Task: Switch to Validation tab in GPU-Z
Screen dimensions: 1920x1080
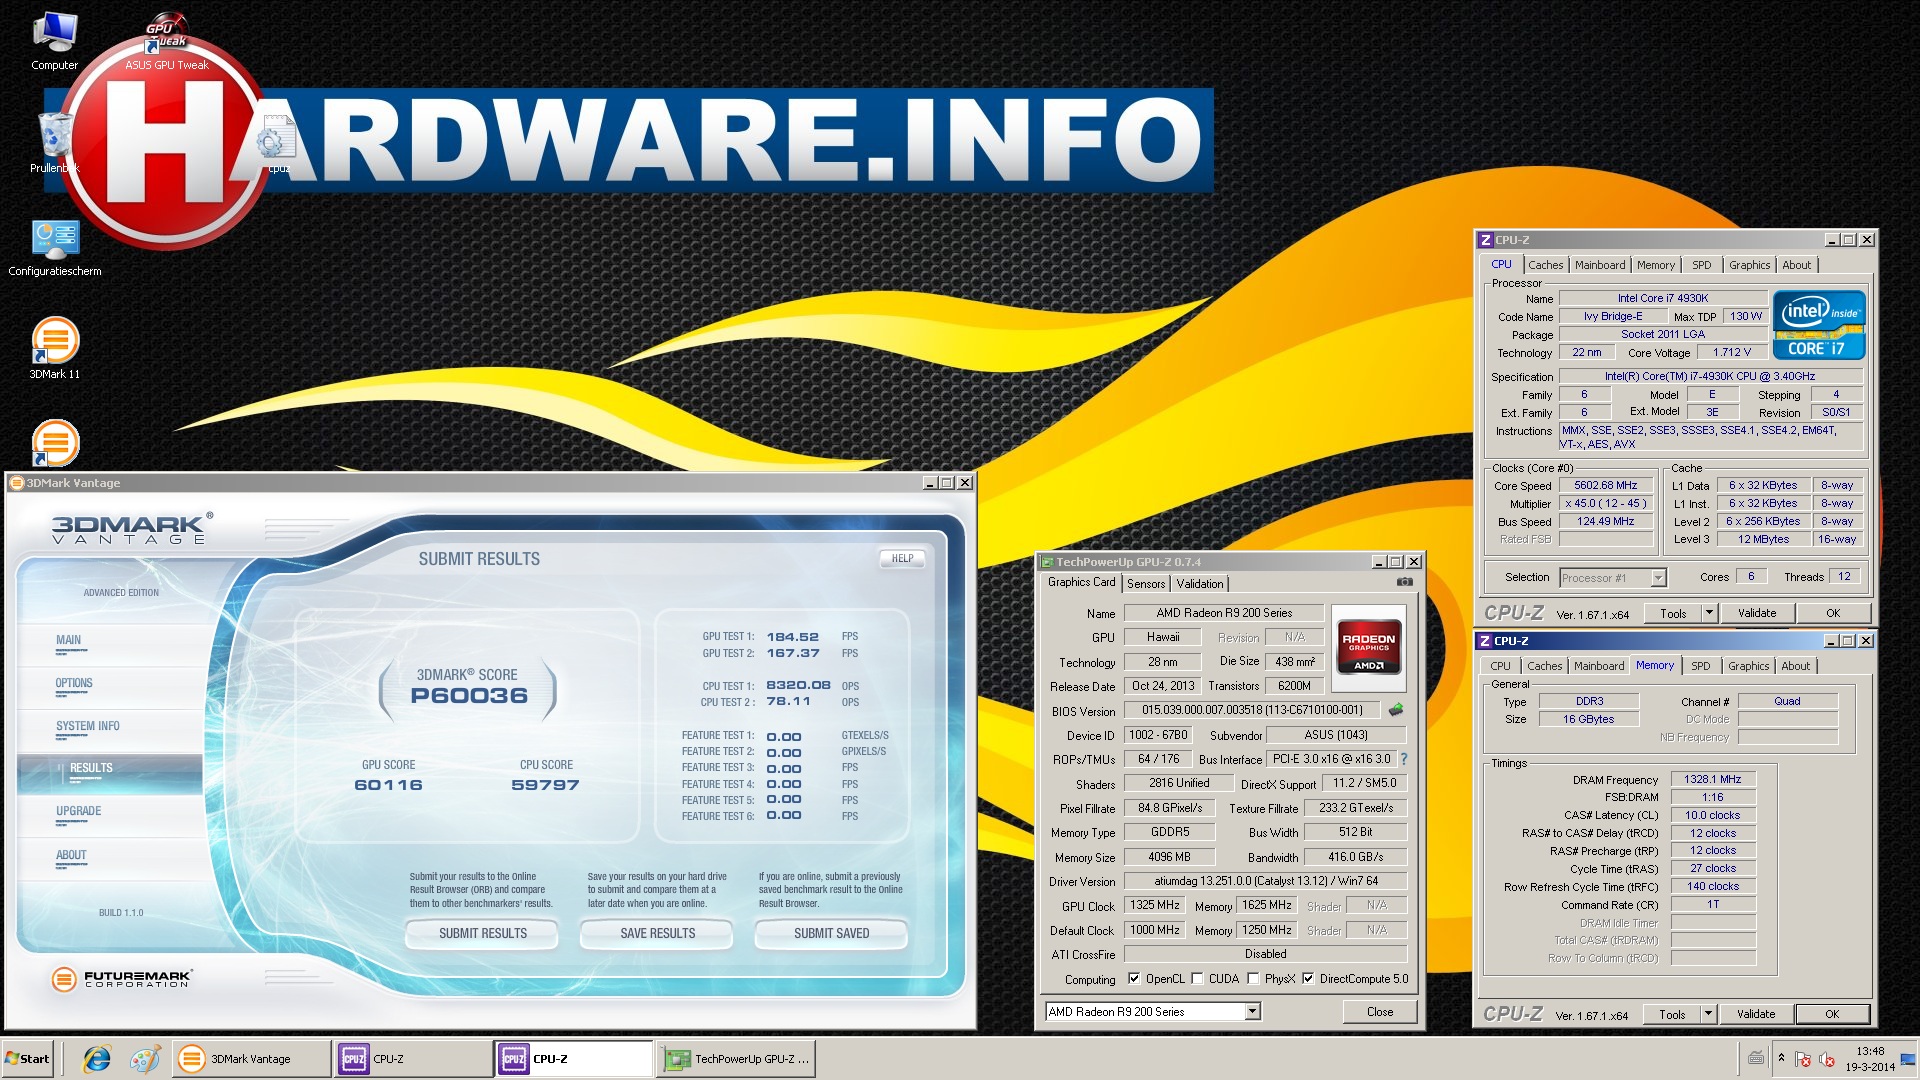Action: 1199,584
